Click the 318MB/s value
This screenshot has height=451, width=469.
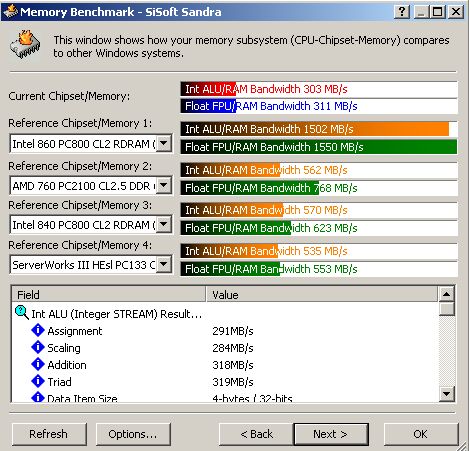point(233,365)
